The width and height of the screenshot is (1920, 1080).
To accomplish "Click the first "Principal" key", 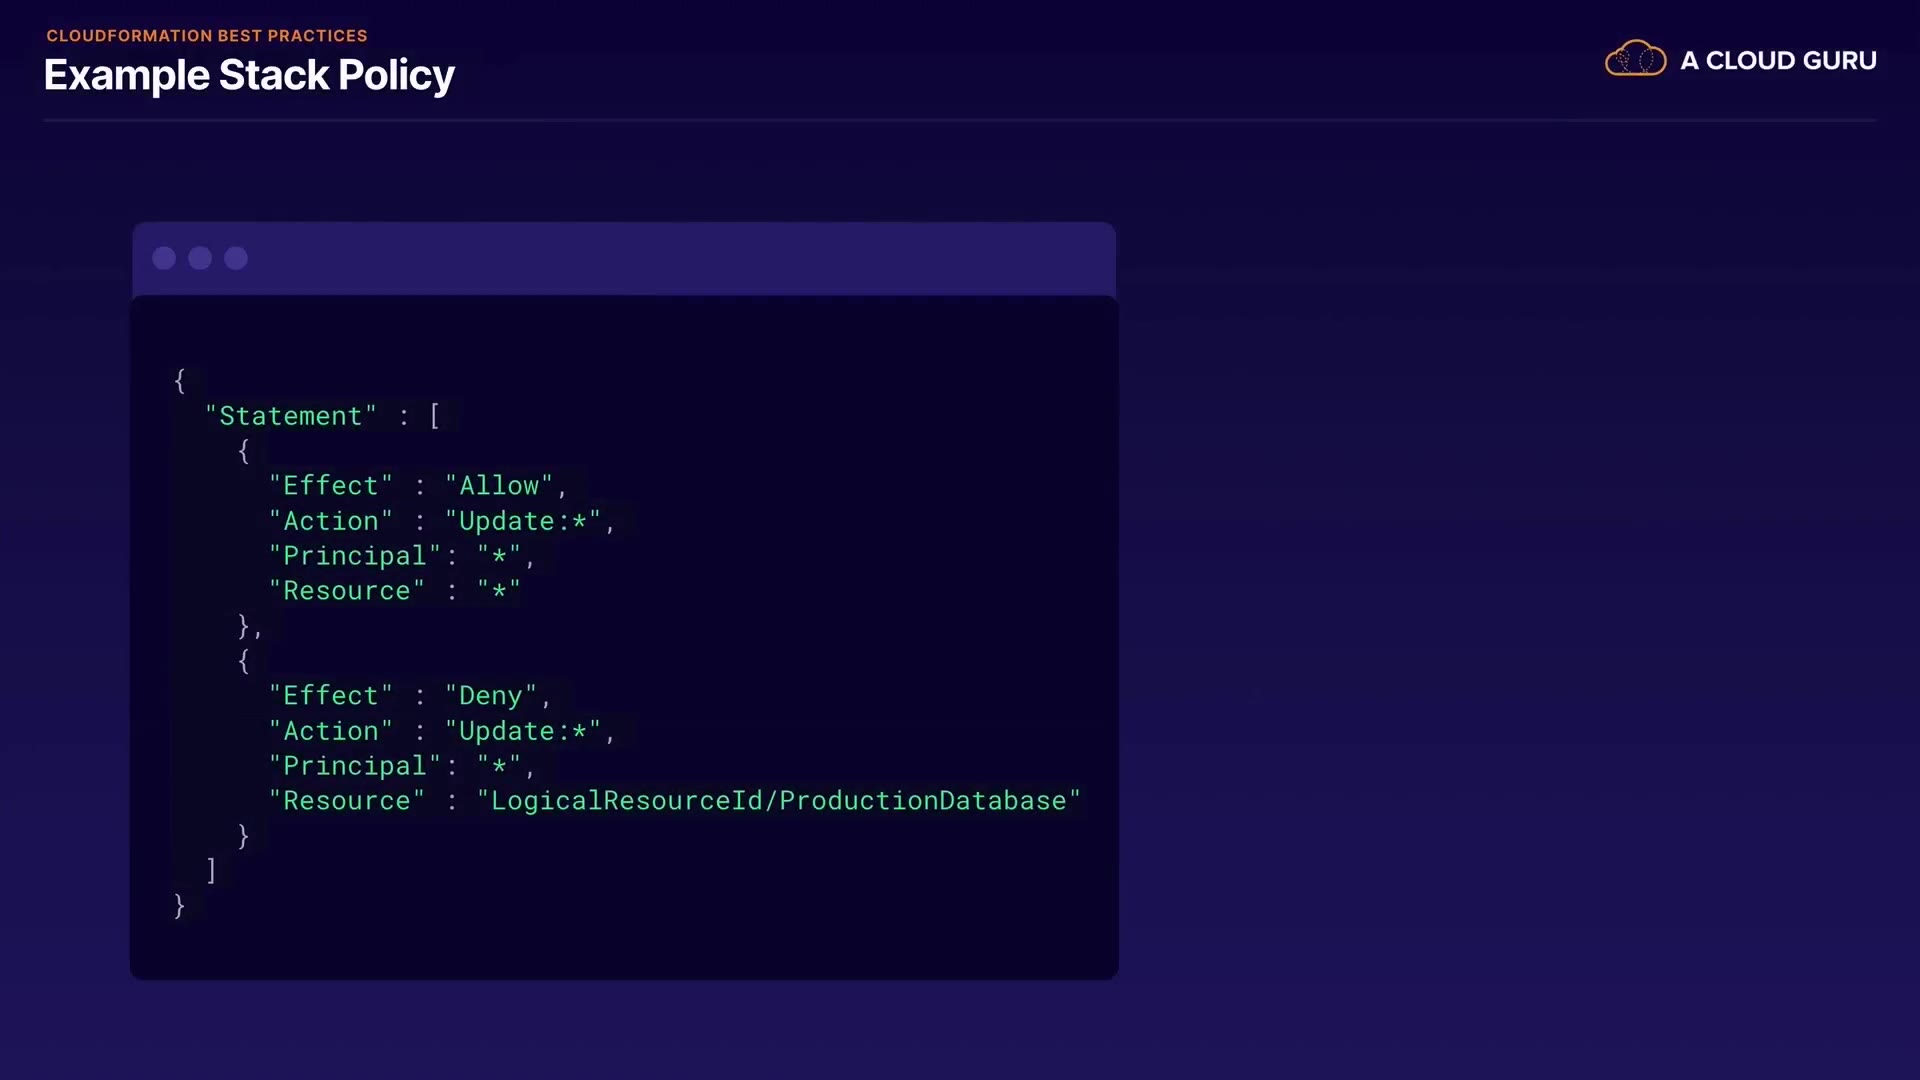I will pyautogui.click(x=355, y=556).
